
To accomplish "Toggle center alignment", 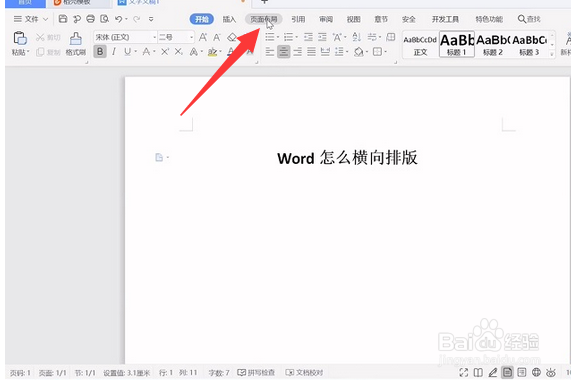I will click(x=284, y=52).
